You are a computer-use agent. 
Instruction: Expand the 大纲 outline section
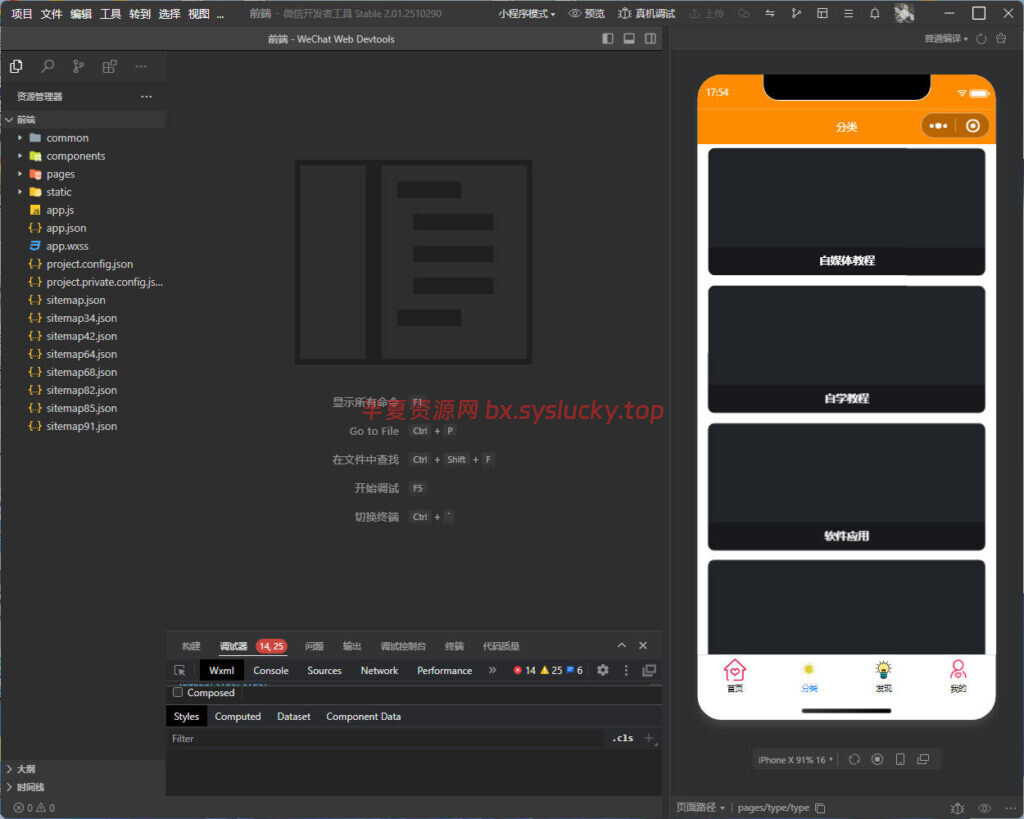[x=26, y=769]
